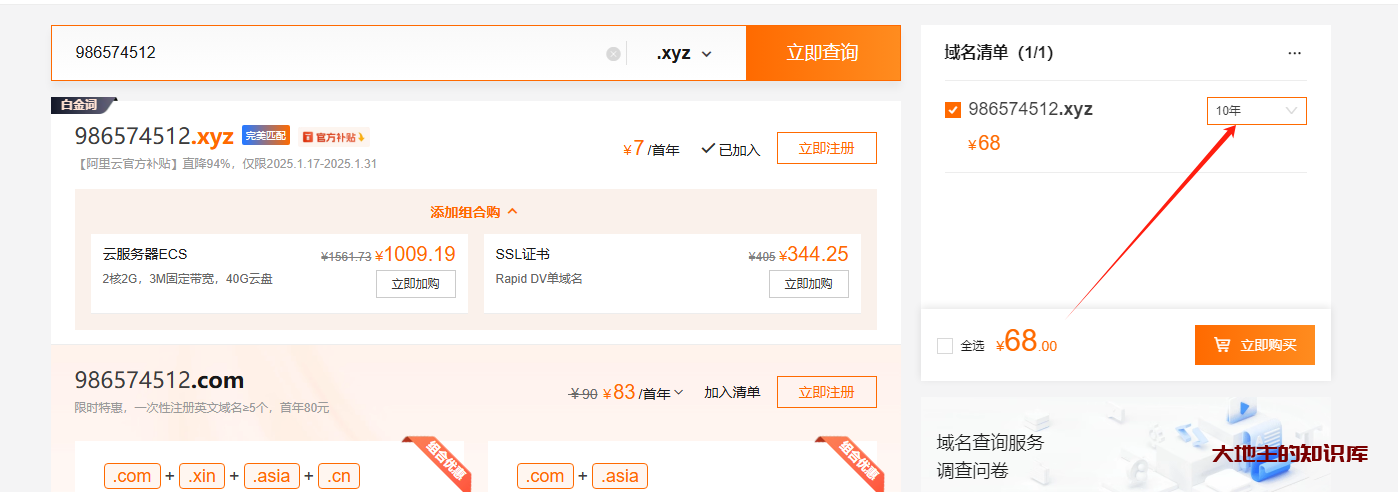1398x492 pixels.
Task: Toggle the 全选 checkbox
Action: [x=945, y=346]
